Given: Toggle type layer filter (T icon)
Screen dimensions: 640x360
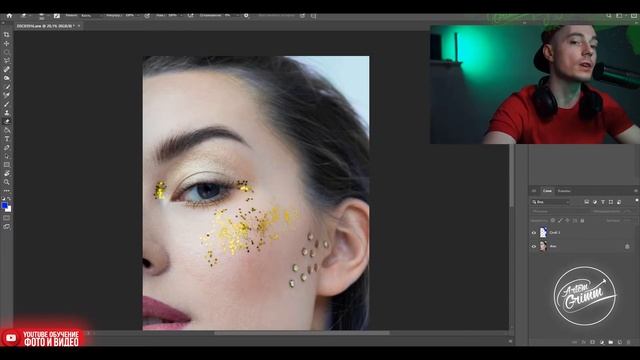Looking at the screenshot, I should click(603, 202).
